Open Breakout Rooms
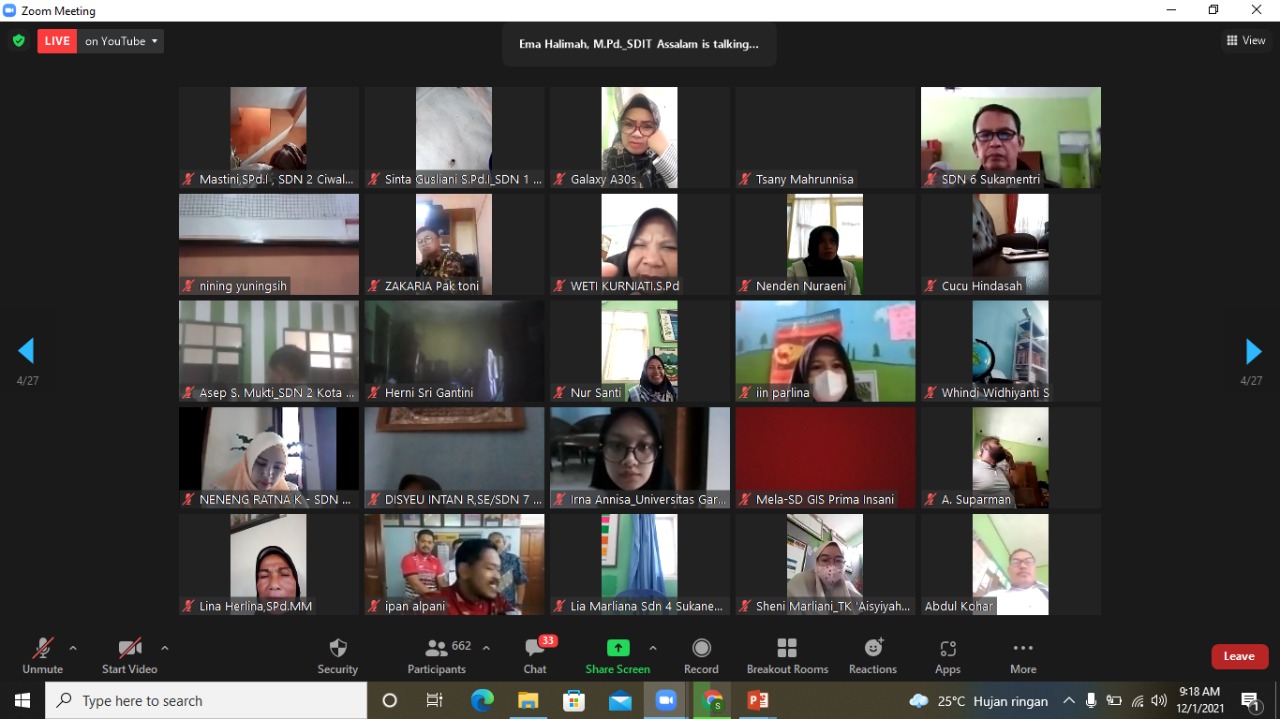Image resolution: width=1280 pixels, height=719 pixels. click(787, 655)
